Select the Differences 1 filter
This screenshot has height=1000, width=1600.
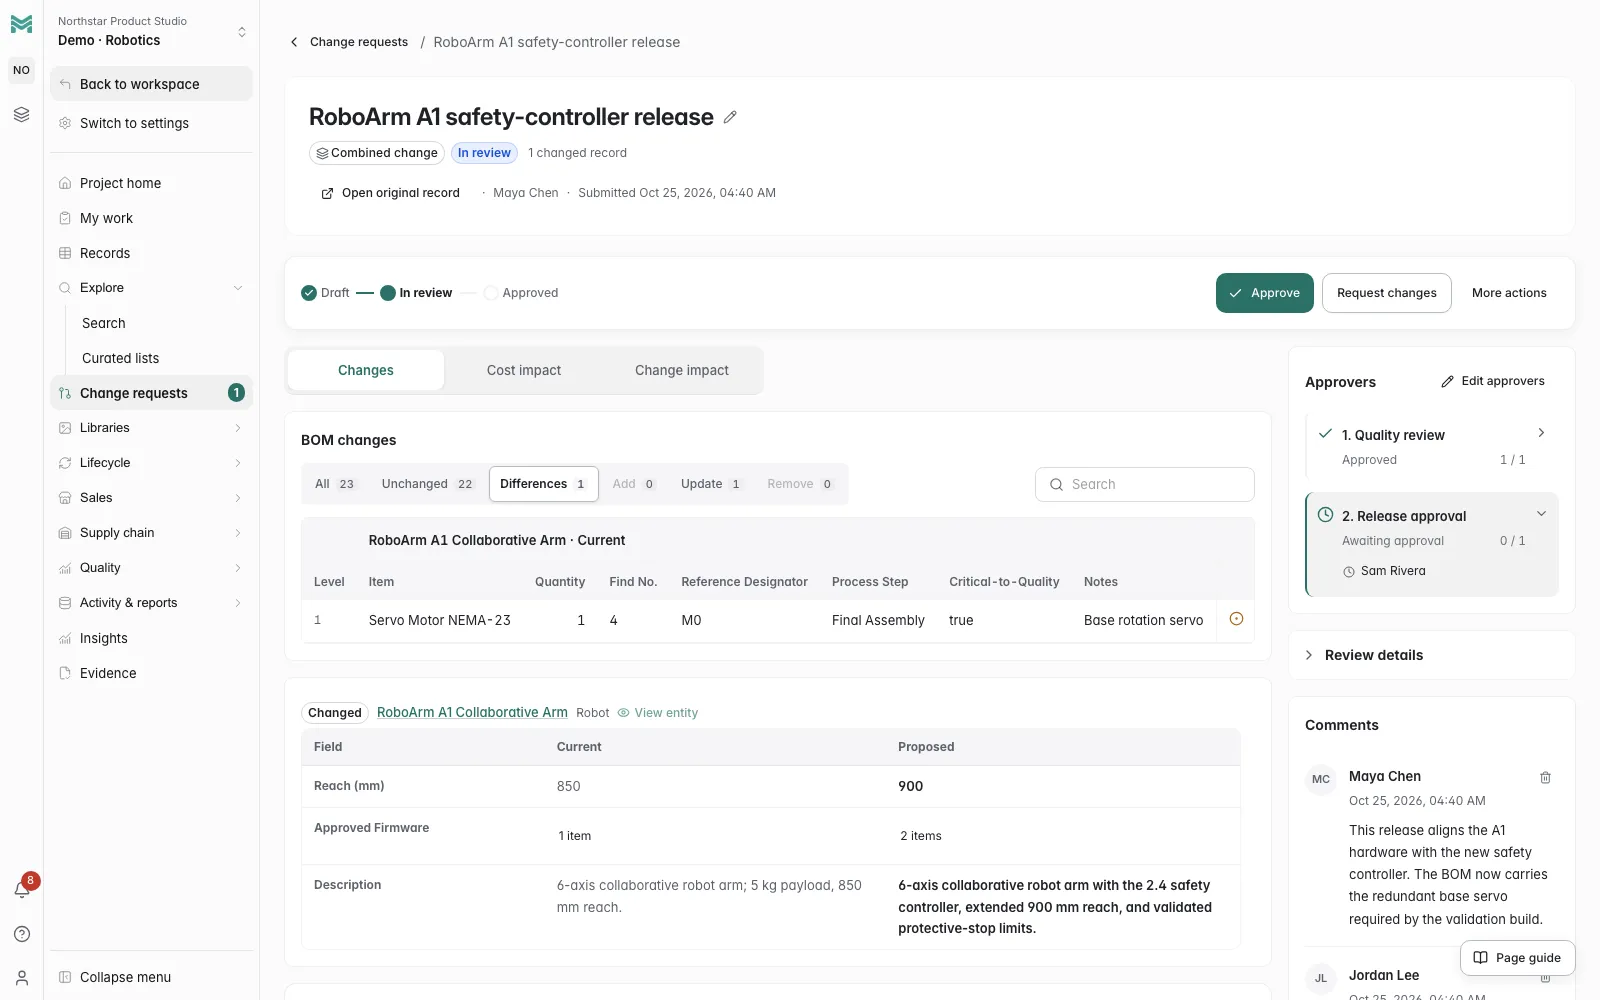pyautogui.click(x=543, y=484)
